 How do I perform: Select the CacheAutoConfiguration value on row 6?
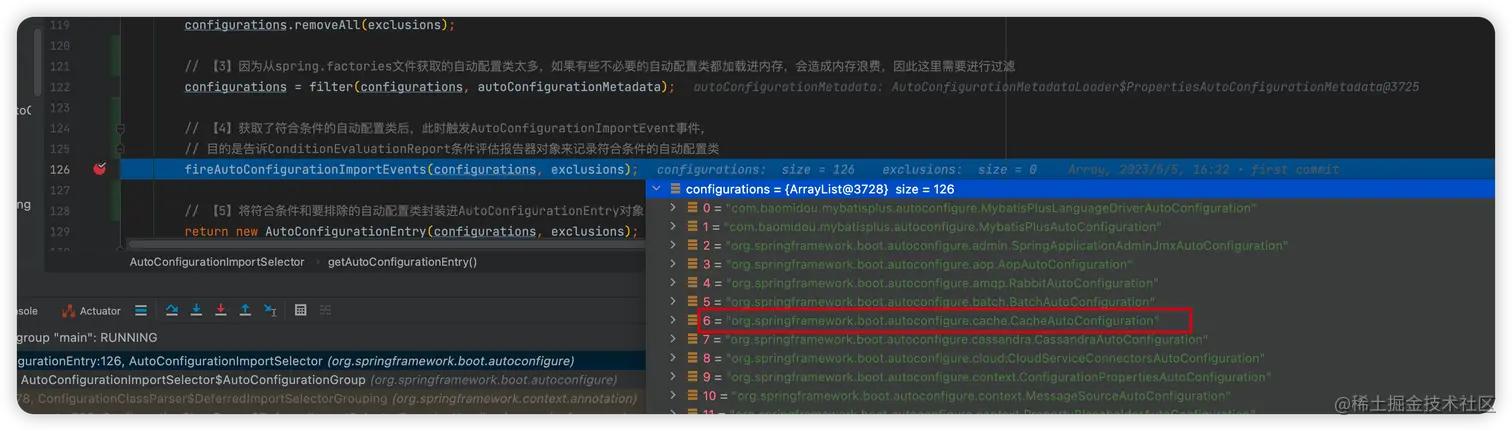point(942,321)
